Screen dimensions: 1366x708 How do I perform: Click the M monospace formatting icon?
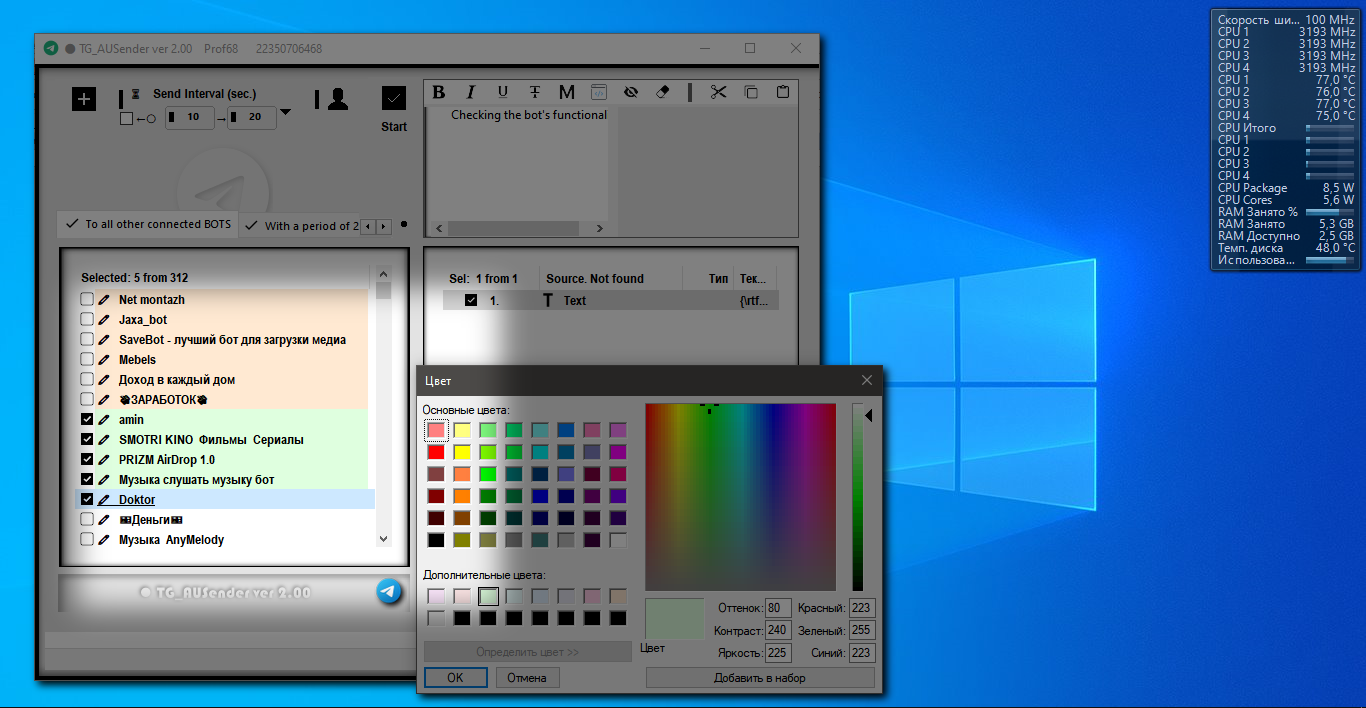pos(567,92)
